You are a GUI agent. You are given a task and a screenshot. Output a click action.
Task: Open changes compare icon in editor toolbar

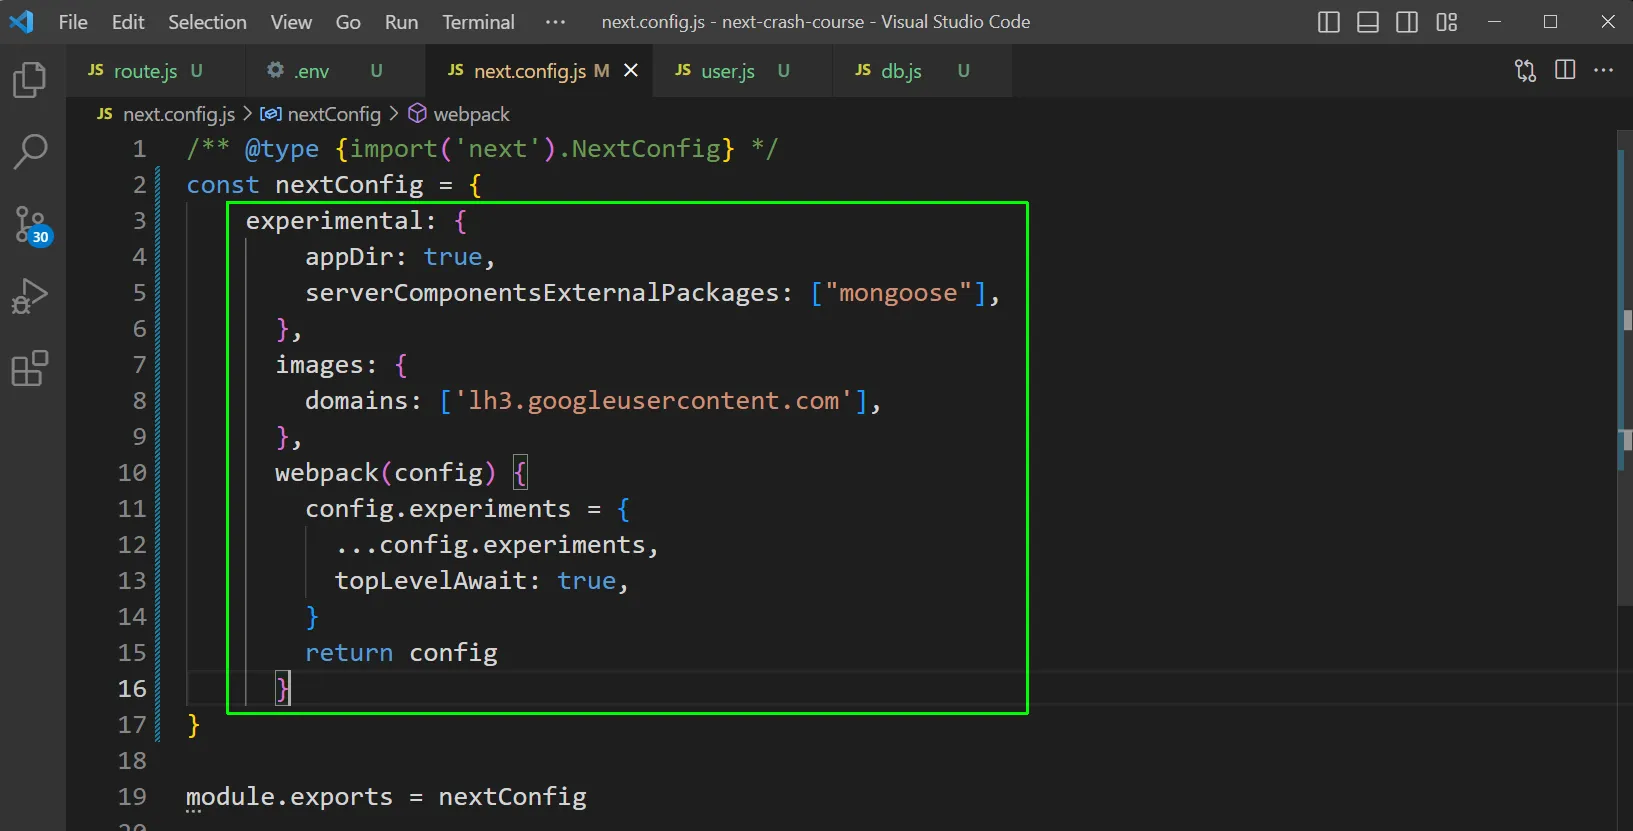point(1525,70)
